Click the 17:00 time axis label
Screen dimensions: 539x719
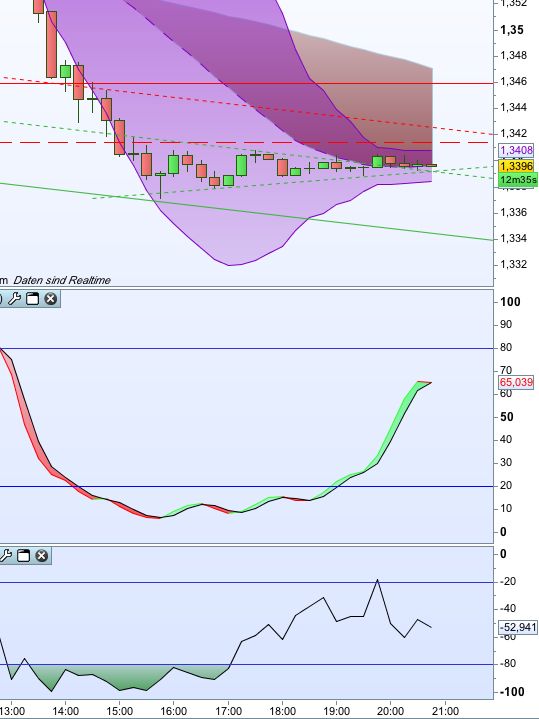(228, 711)
